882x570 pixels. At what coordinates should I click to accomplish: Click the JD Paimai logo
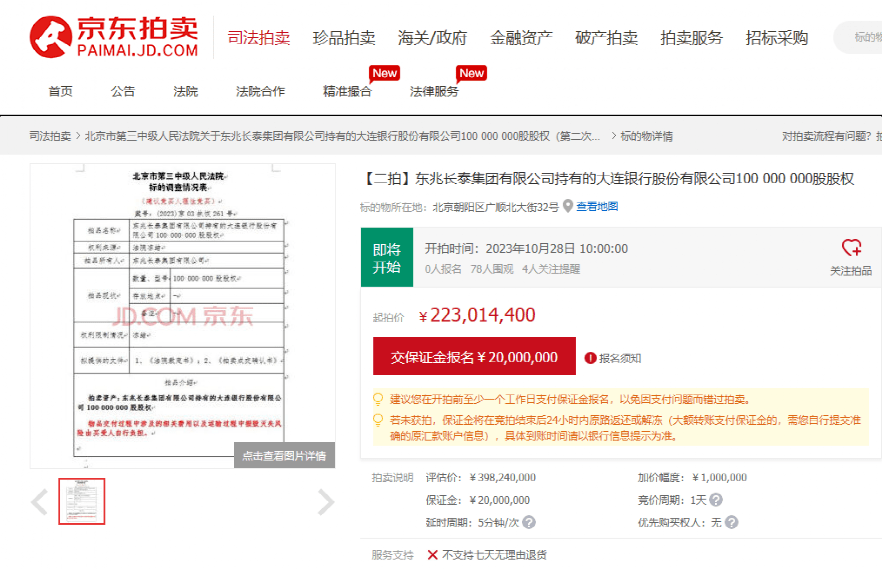pos(114,37)
